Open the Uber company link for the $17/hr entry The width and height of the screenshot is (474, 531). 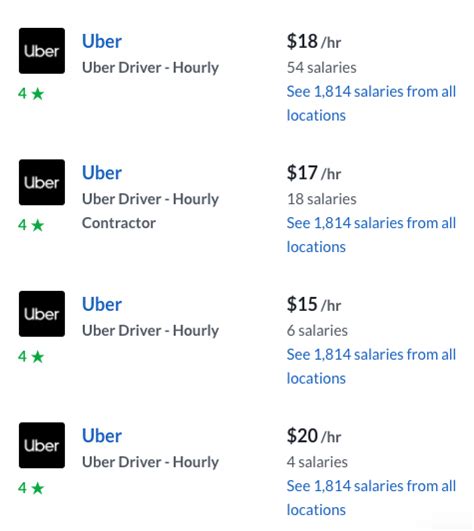pos(102,173)
